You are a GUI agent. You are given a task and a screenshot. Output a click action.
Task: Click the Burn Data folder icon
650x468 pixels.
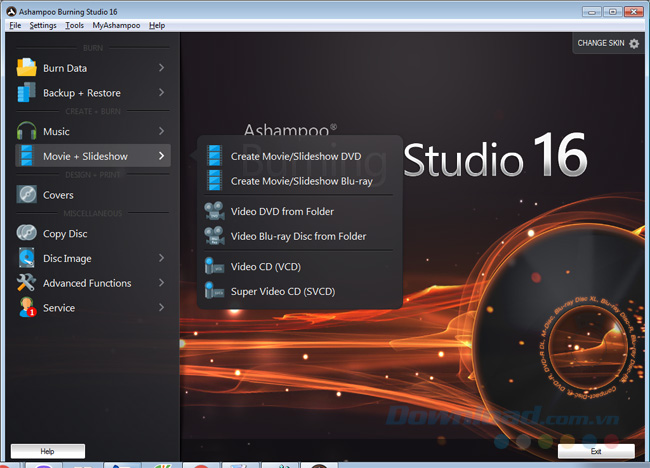pyautogui.click(x=26, y=68)
